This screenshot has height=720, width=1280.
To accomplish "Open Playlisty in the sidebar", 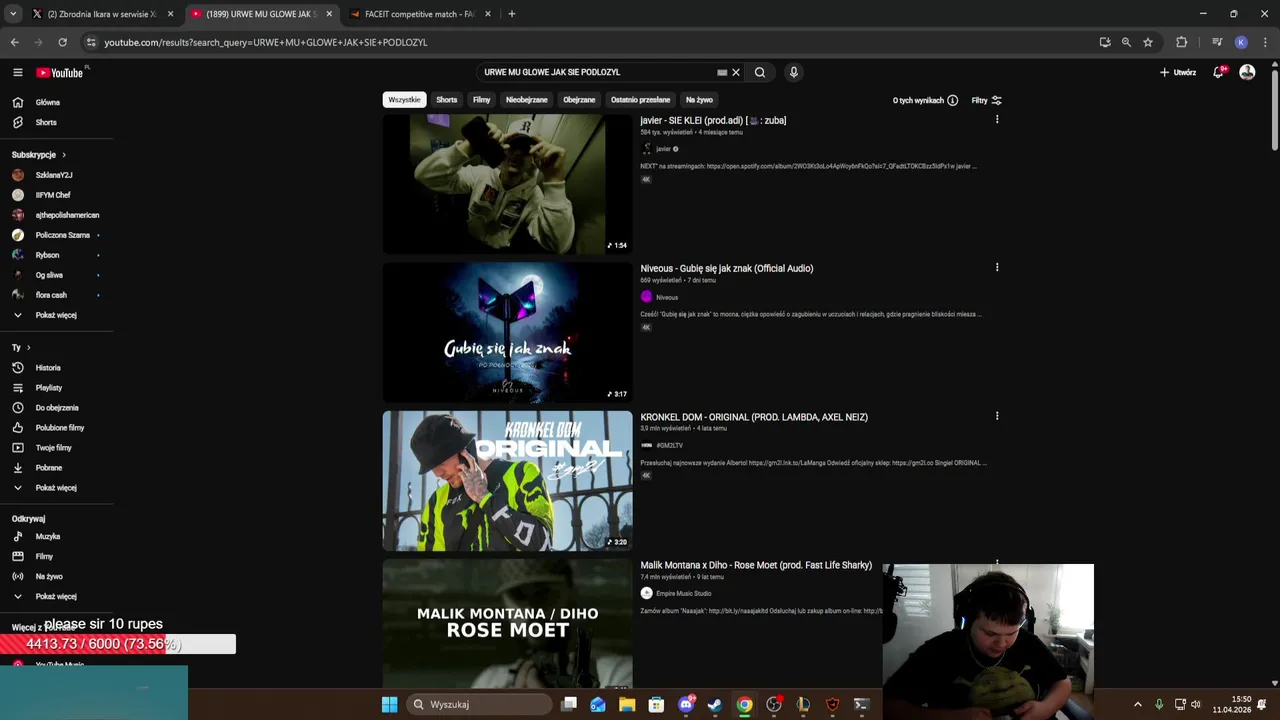I will 49,388.
